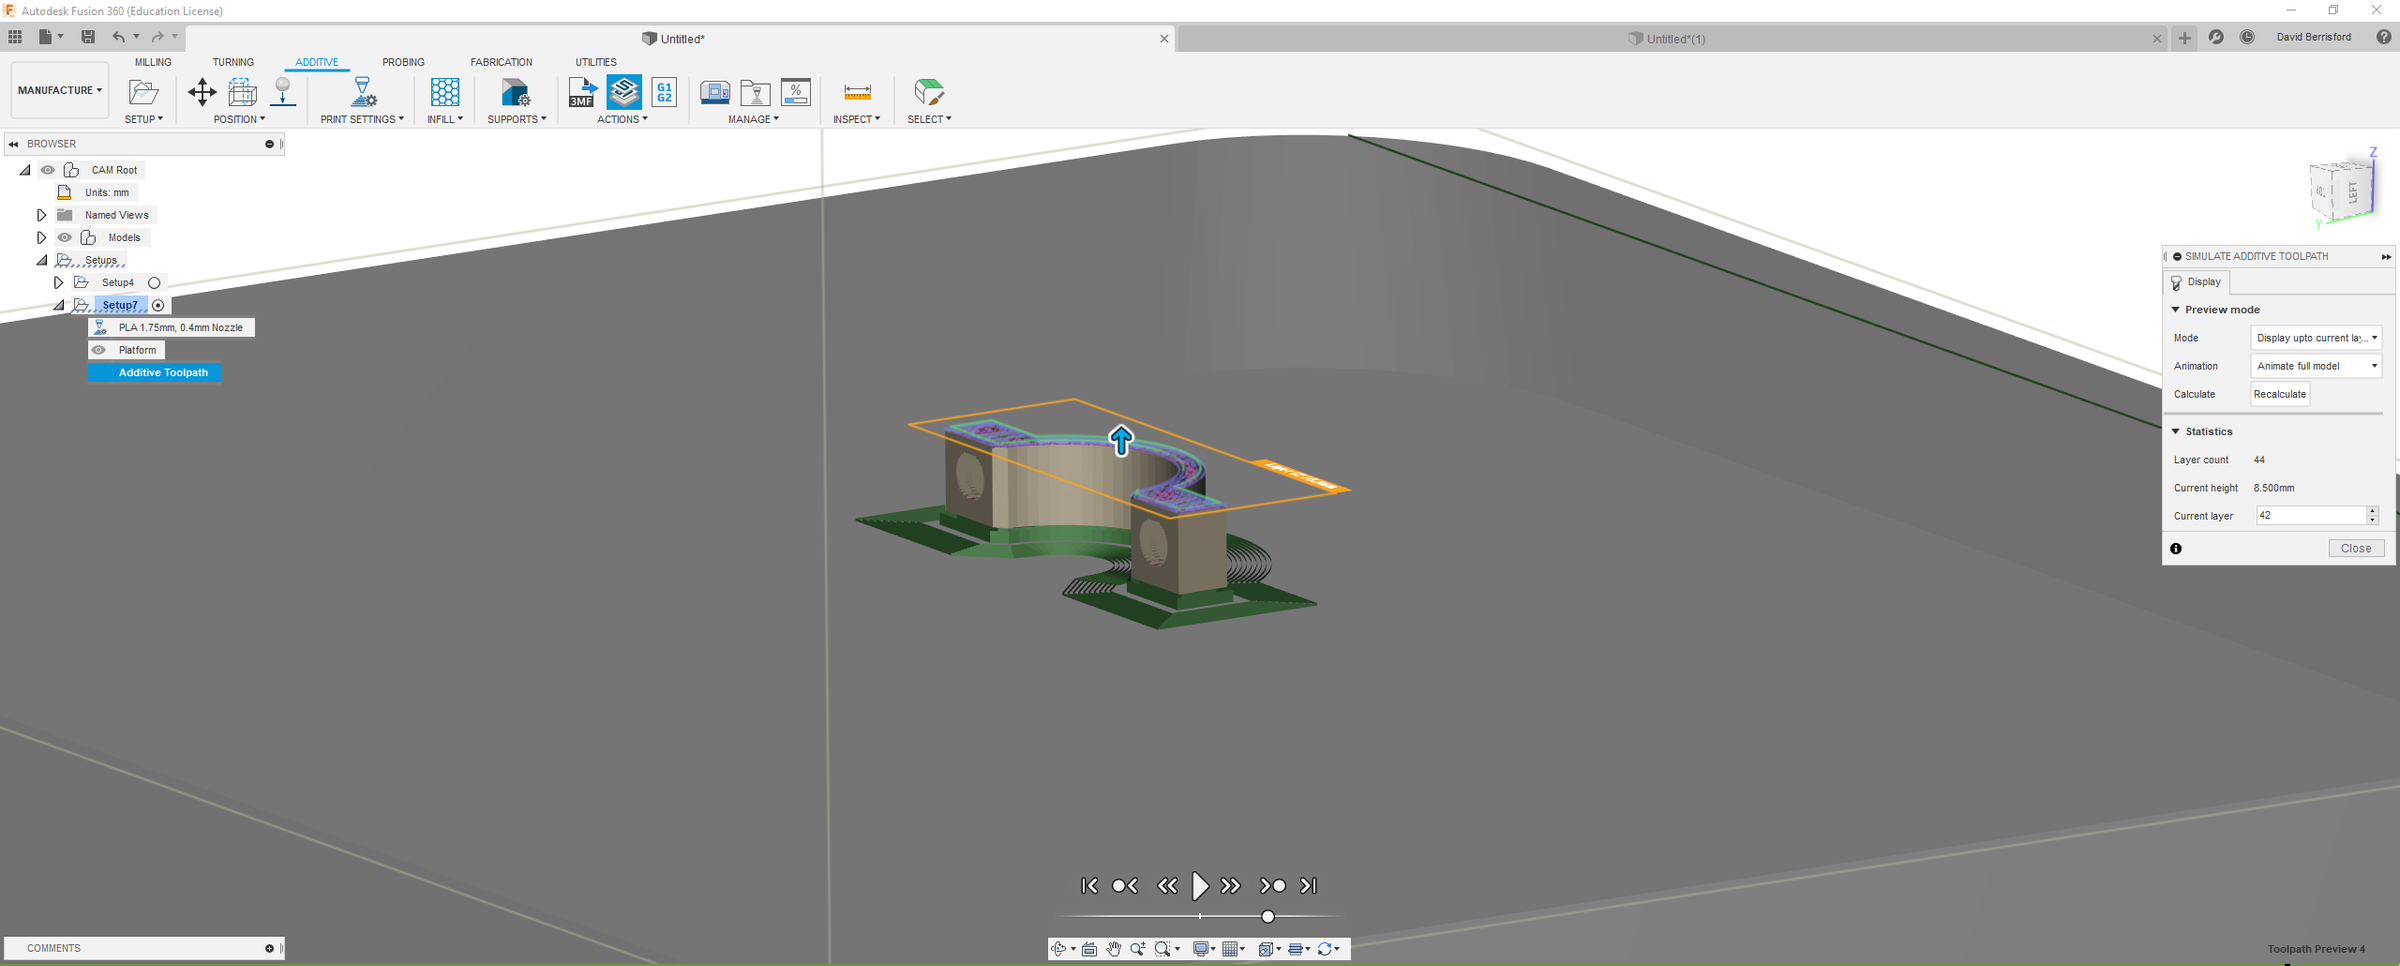
Task: Open the Animation dropdown in Preview mode
Action: click(2315, 365)
